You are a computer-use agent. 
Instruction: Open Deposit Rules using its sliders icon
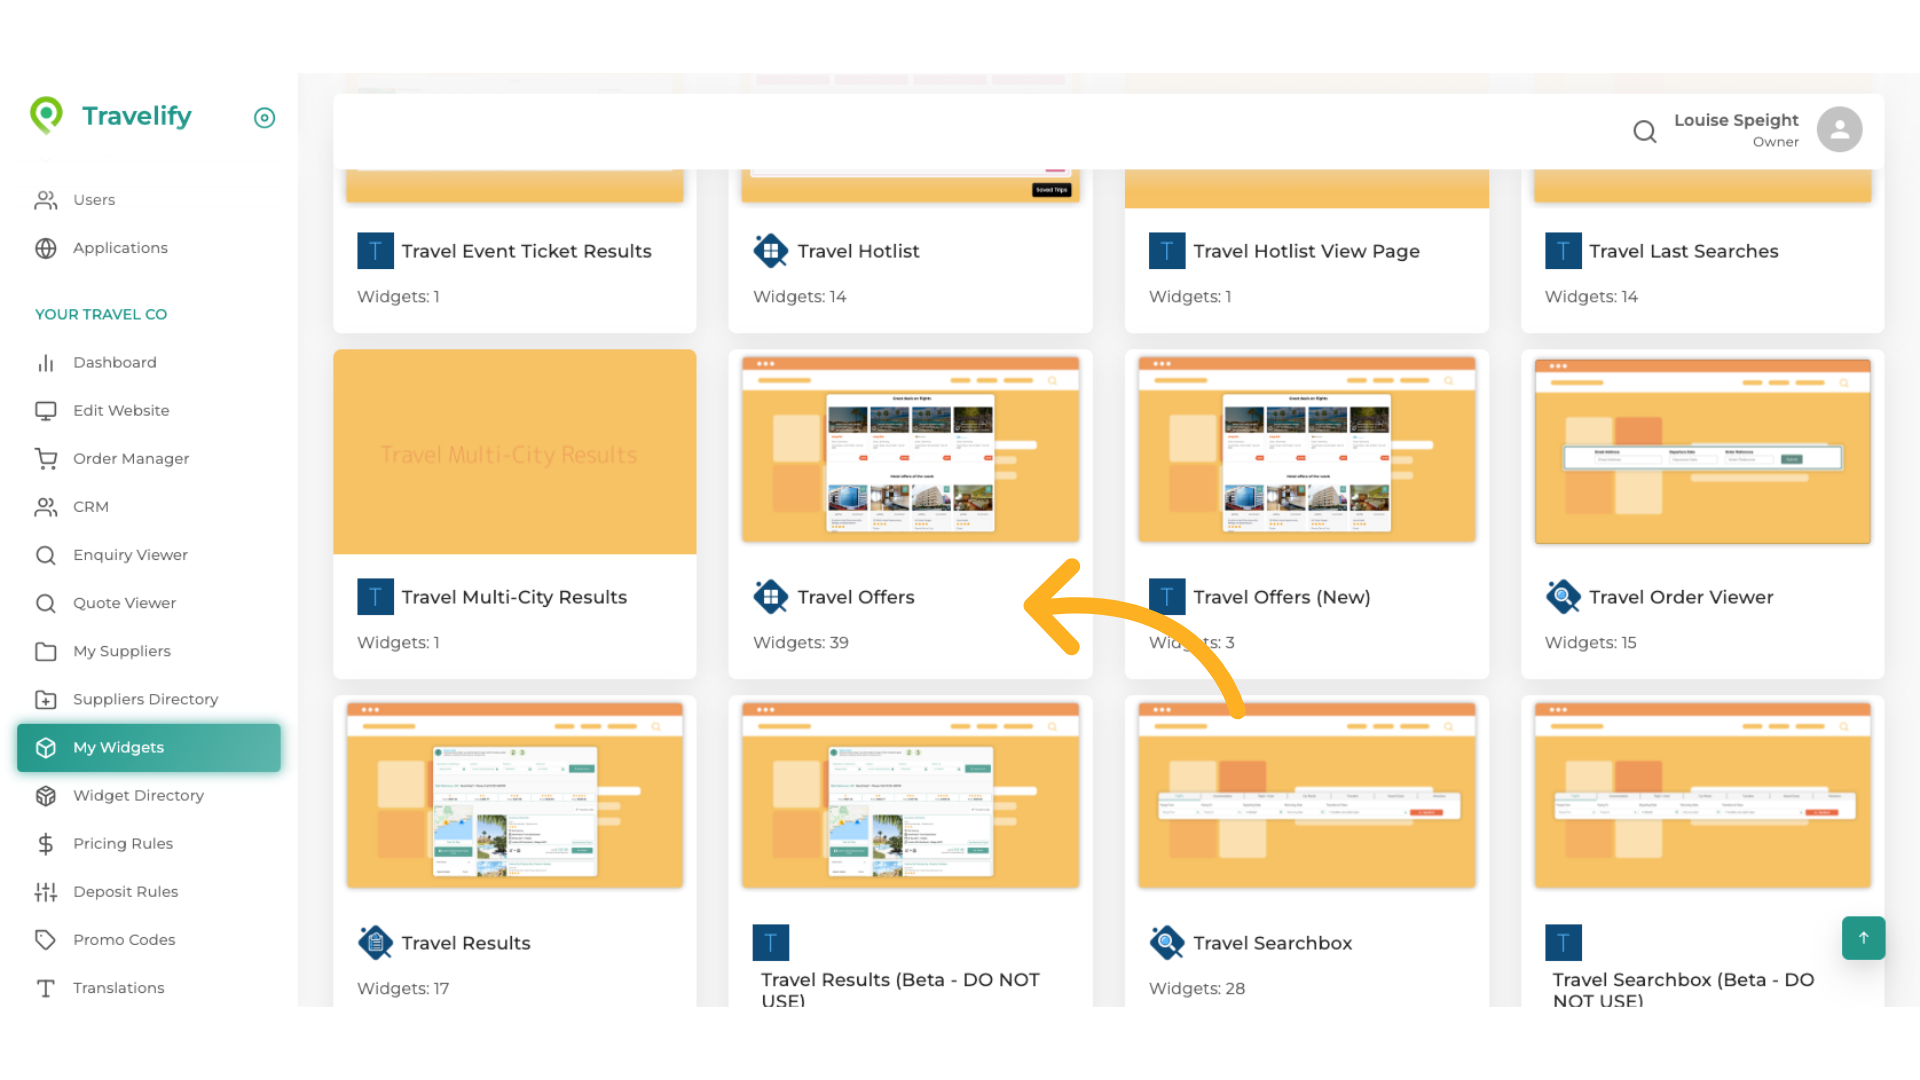46,891
